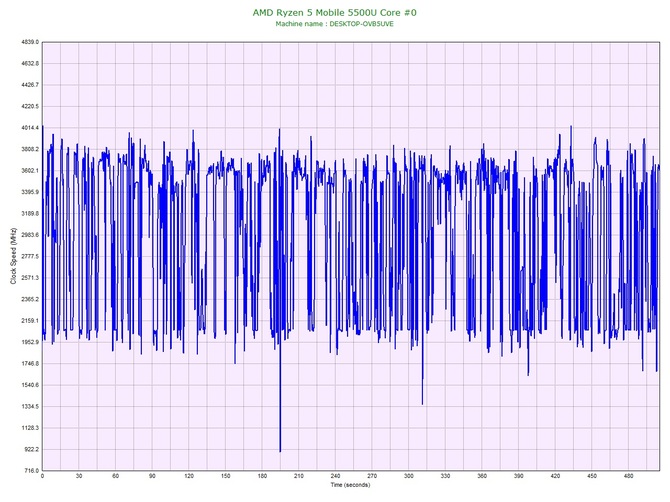Select the 1540.6 y-axis value
Screen dimensions: 670x502
[29, 385]
